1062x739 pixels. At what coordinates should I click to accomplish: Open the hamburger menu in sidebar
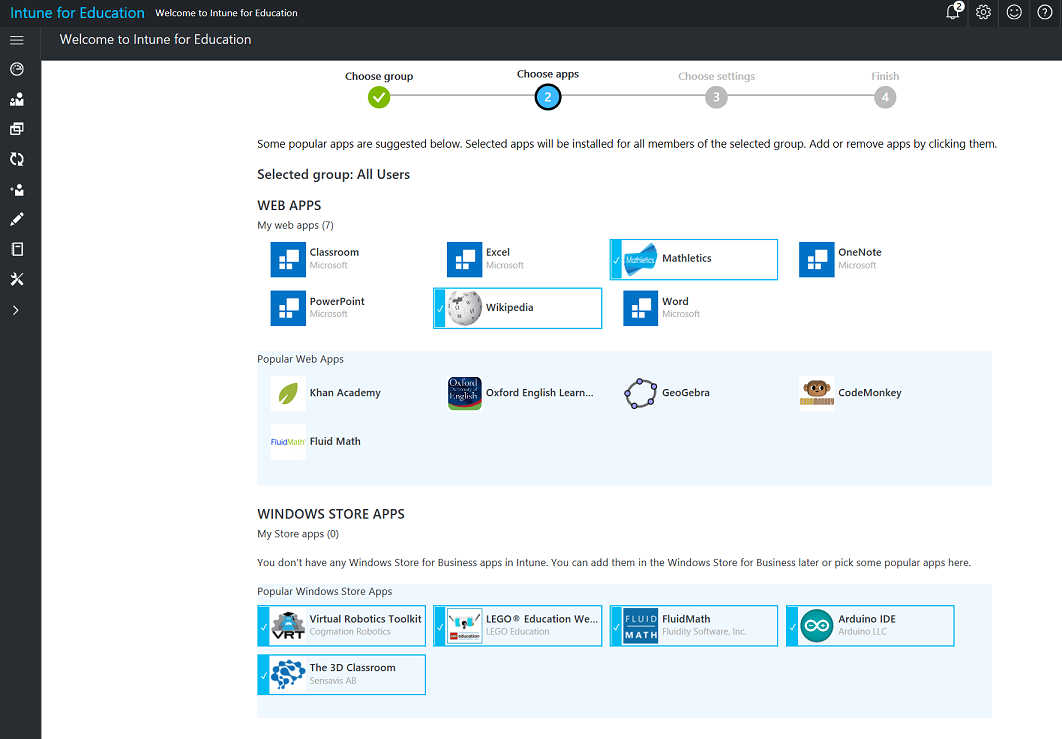pyautogui.click(x=17, y=40)
